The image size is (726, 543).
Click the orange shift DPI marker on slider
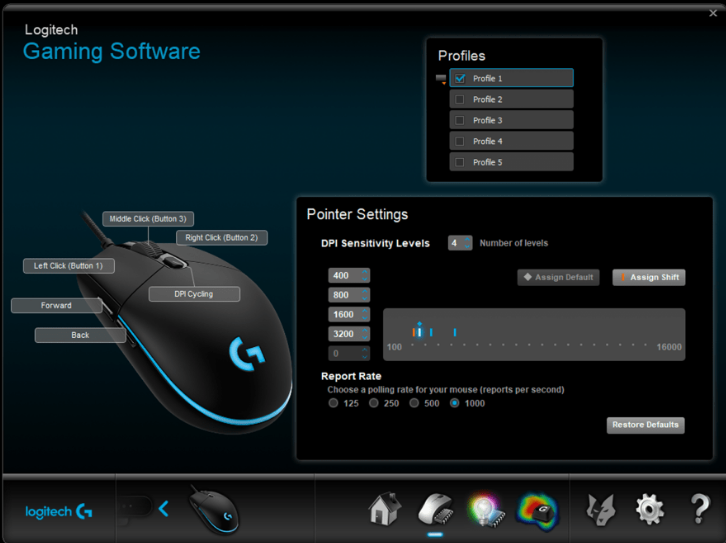(x=413, y=332)
